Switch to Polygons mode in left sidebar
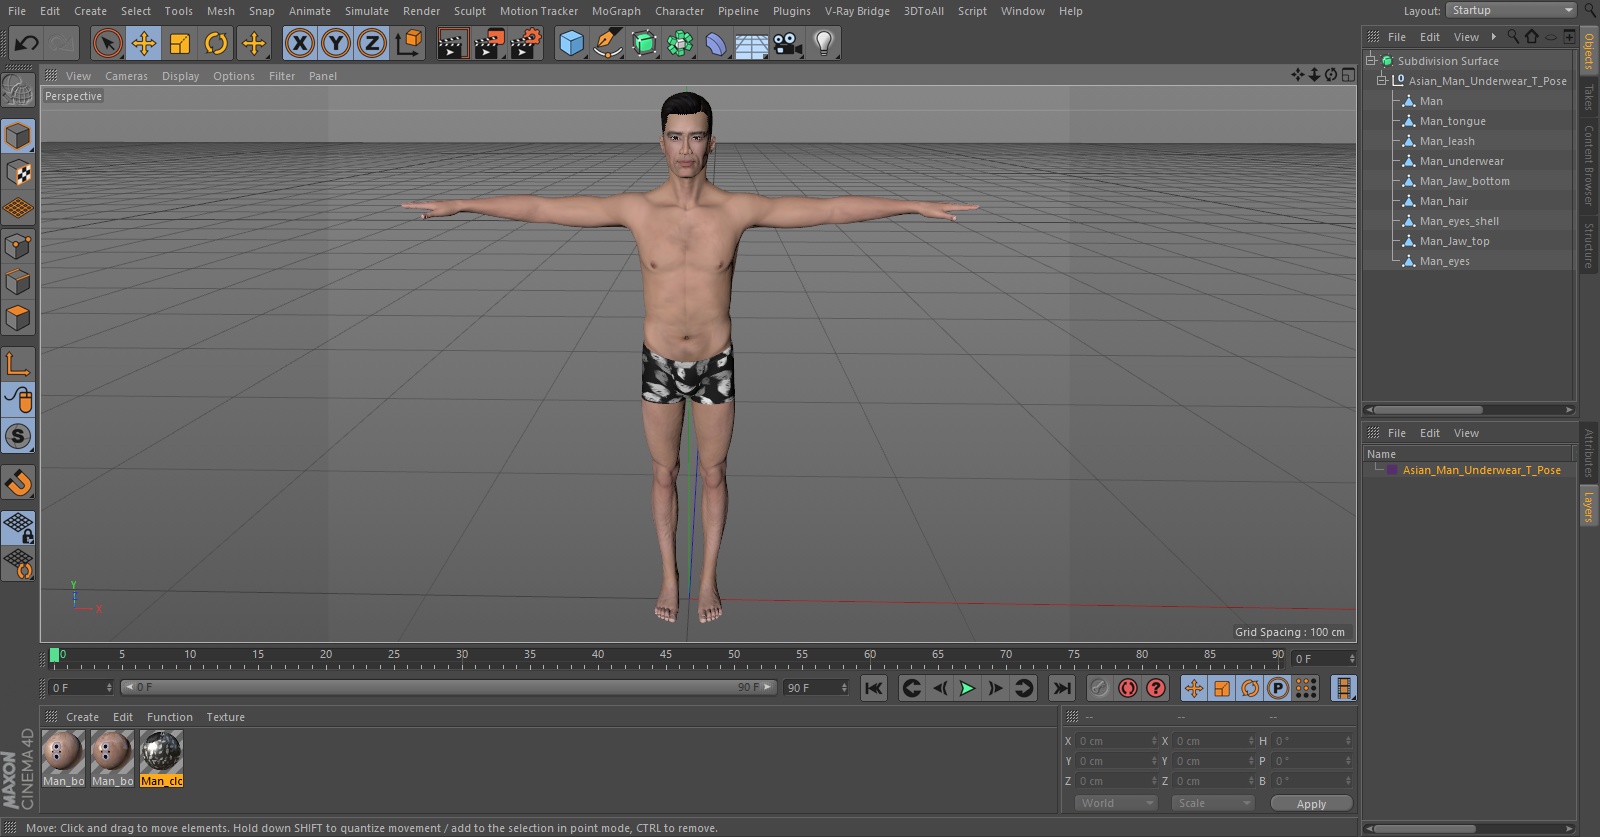Screen dimensions: 1600x837 pos(18,319)
